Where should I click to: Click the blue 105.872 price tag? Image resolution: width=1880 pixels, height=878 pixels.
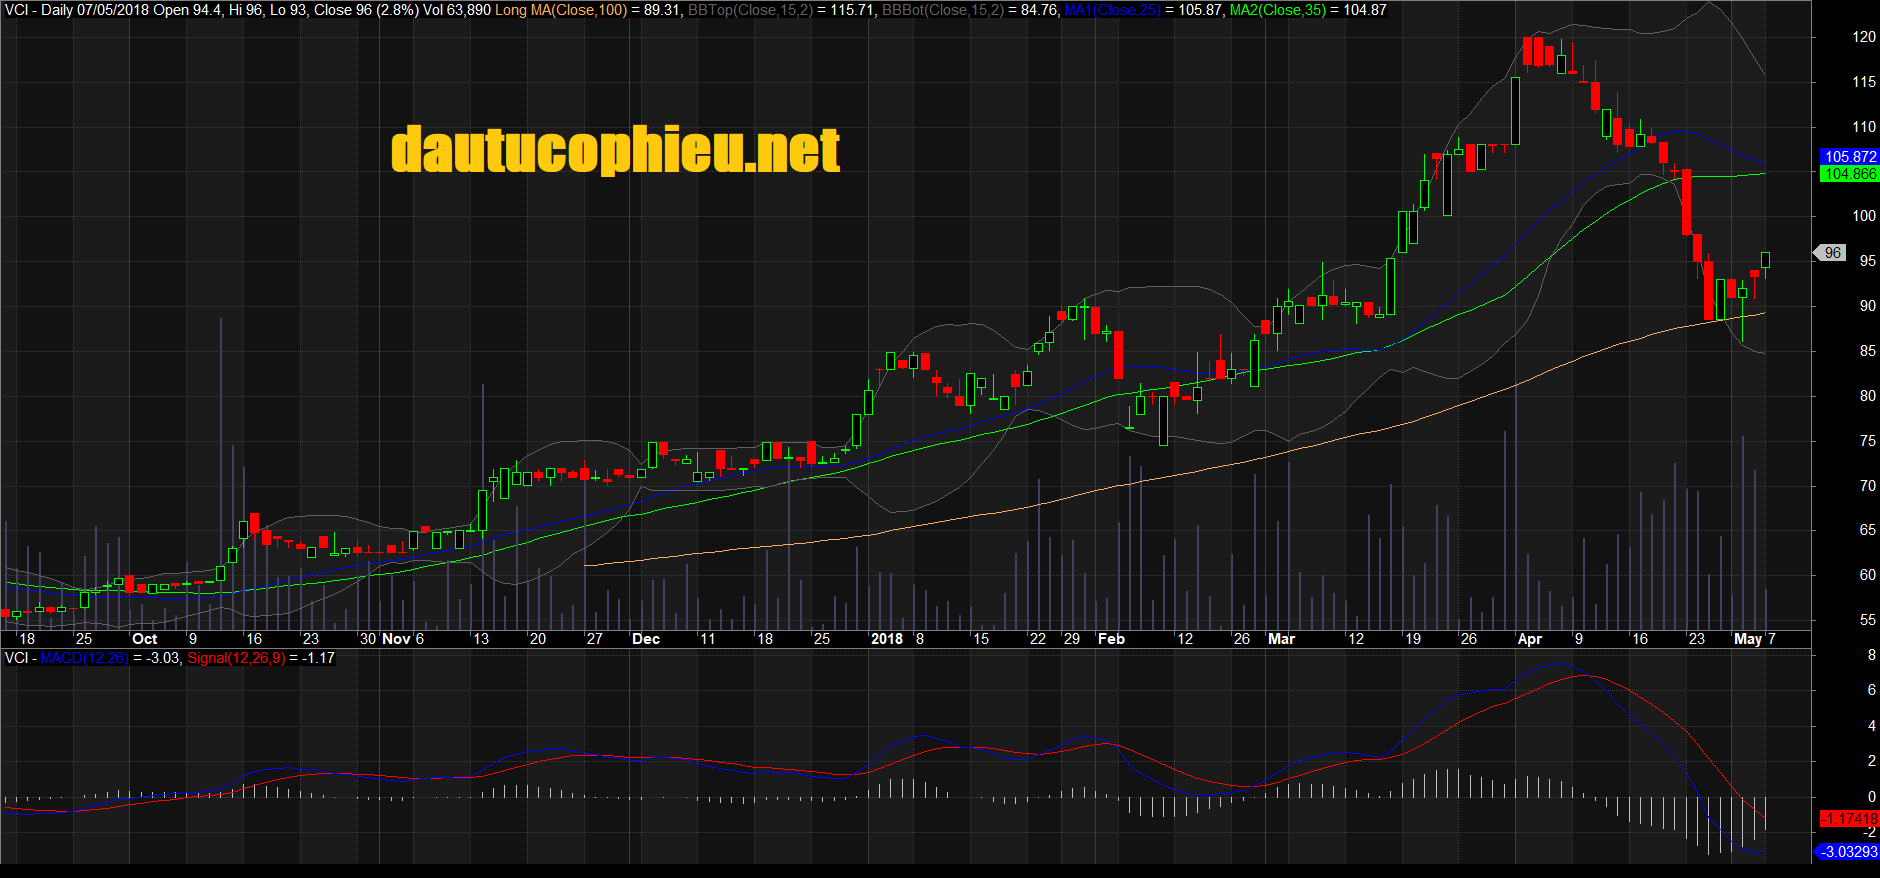pyautogui.click(x=1849, y=157)
